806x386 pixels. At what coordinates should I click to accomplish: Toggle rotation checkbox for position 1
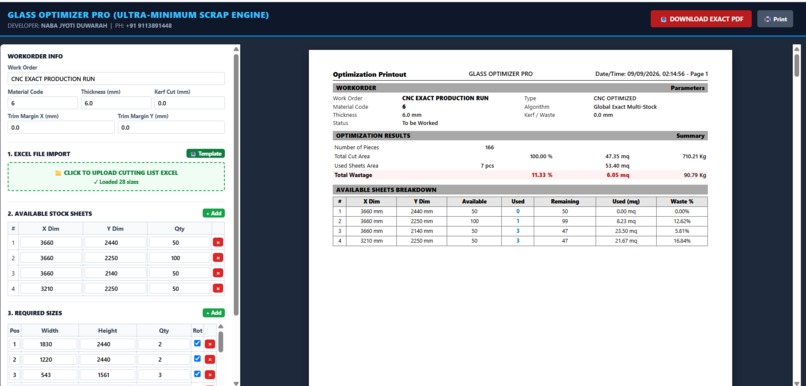click(x=197, y=343)
